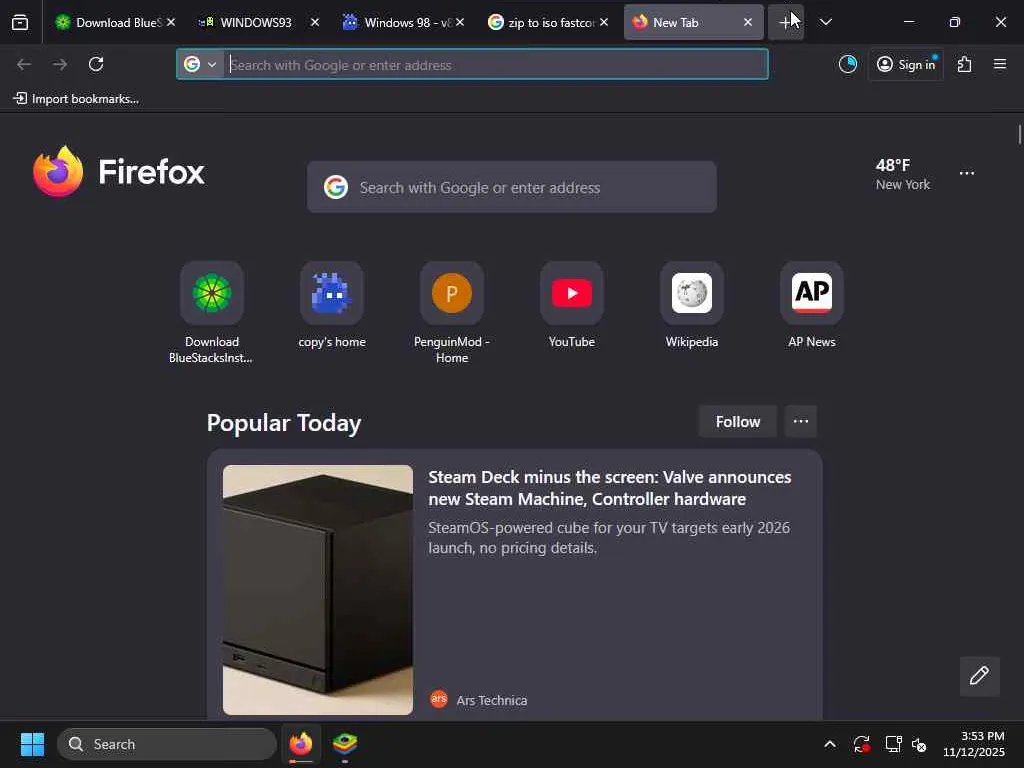
Task: Go forward one page
Action: (x=60, y=64)
